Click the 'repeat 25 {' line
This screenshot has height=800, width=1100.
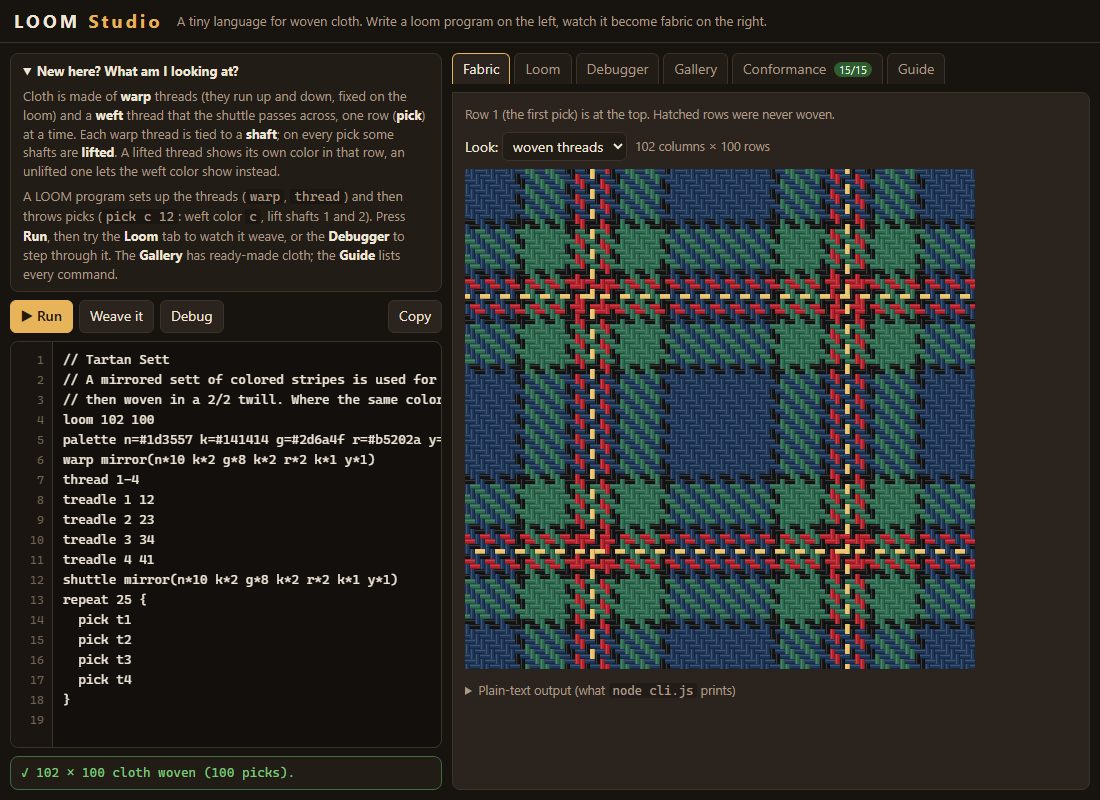point(105,599)
